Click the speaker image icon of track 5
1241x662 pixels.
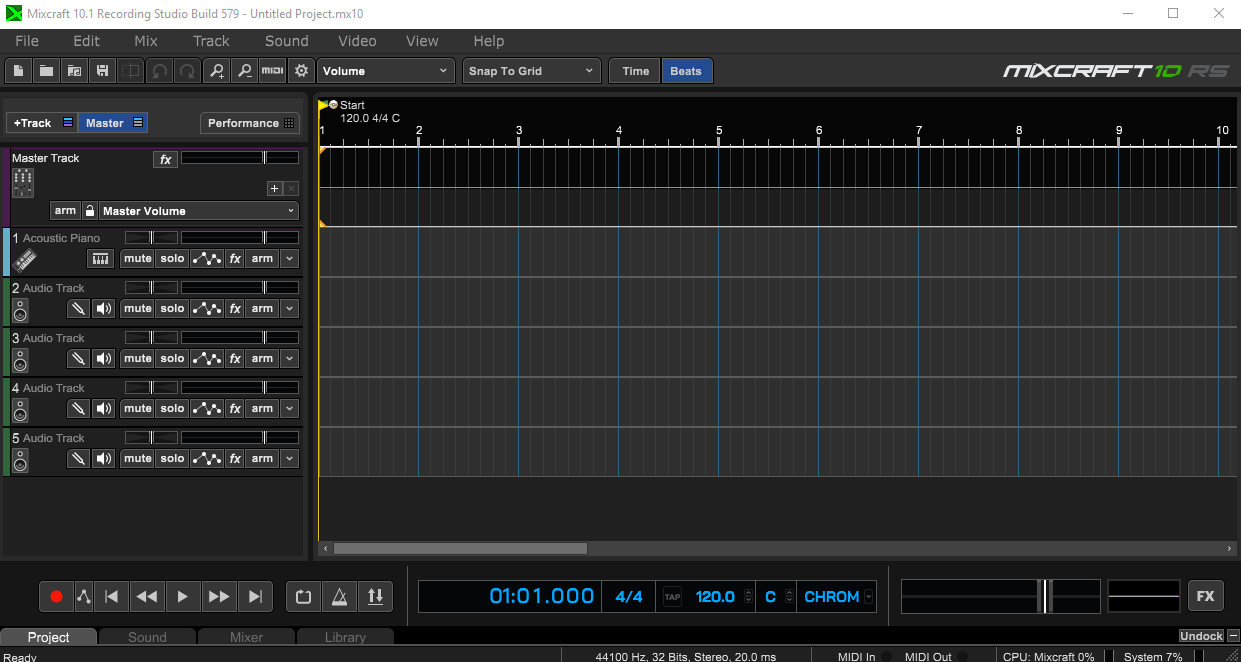coord(21,460)
